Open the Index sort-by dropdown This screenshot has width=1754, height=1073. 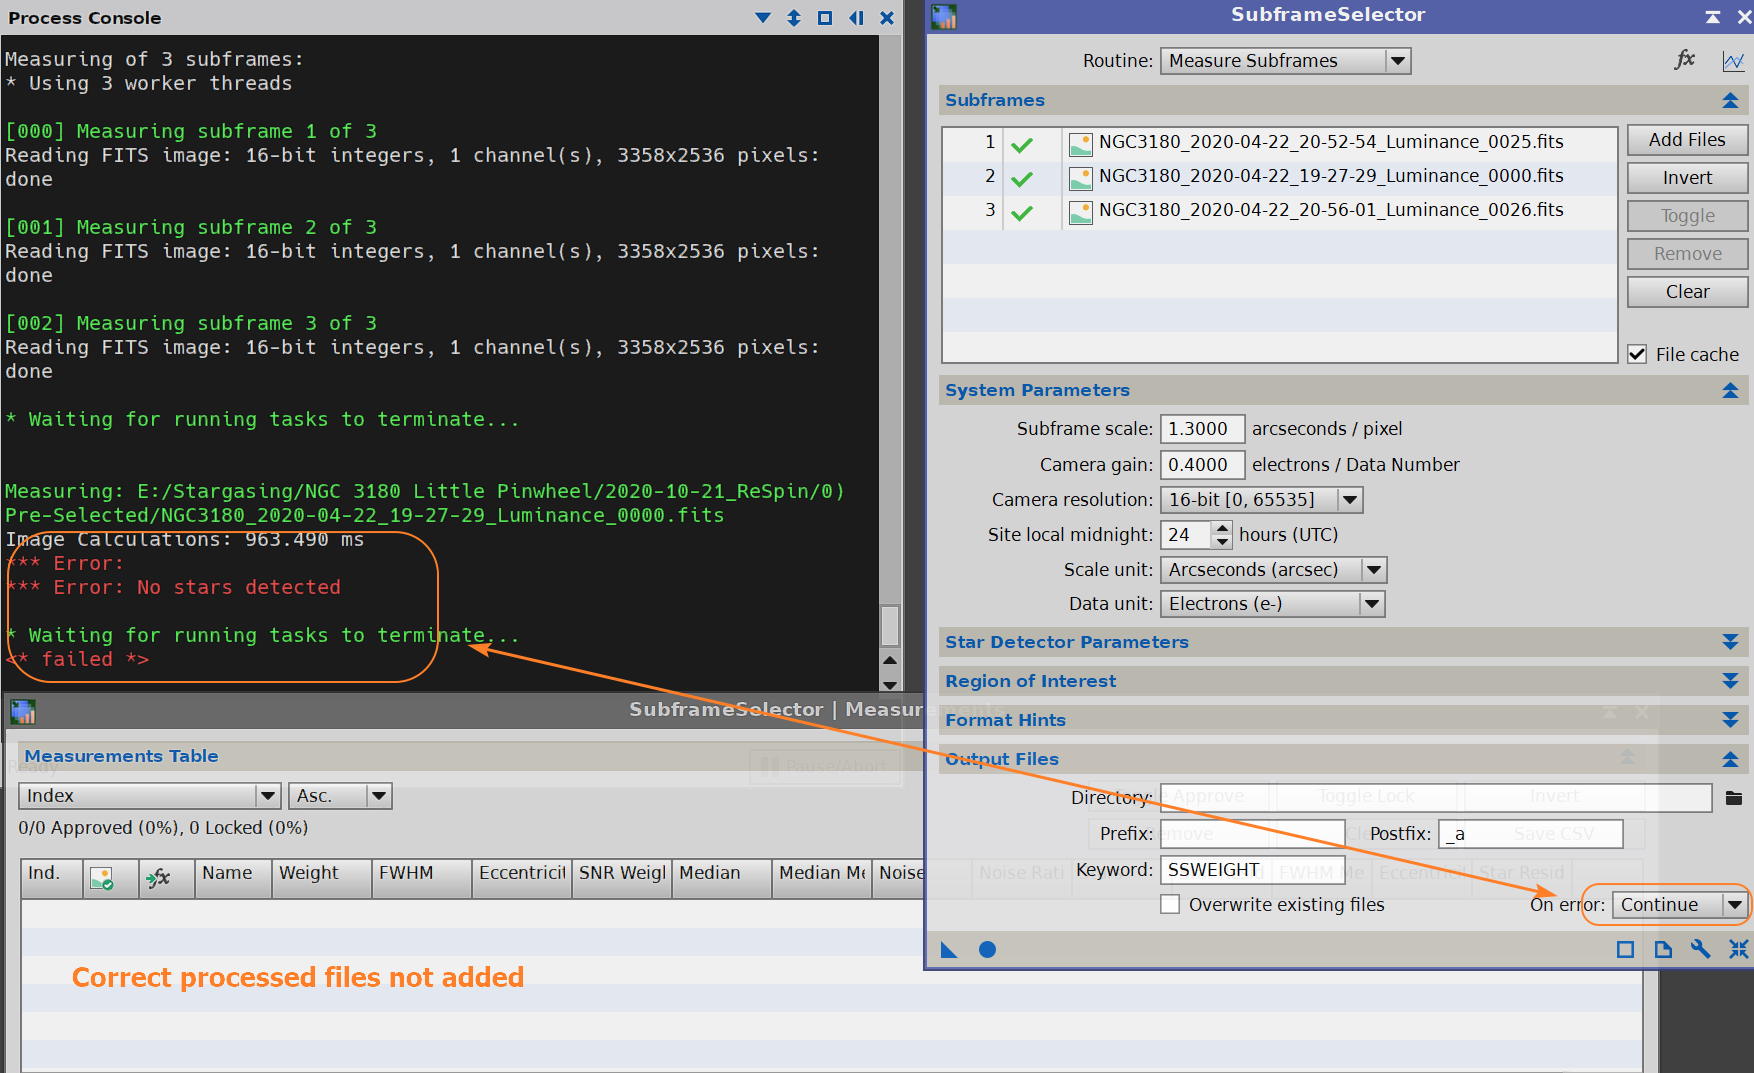(x=149, y=796)
